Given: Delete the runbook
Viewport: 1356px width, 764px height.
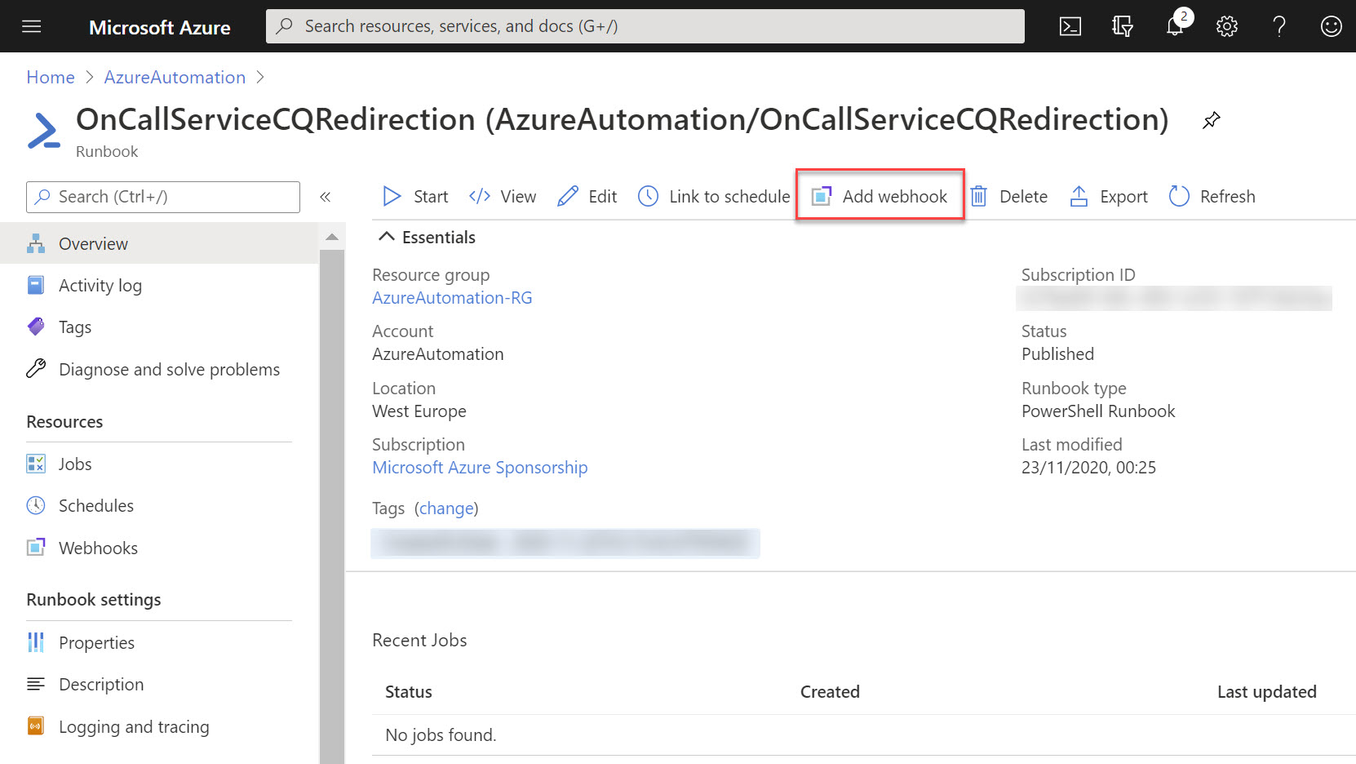Looking at the screenshot, I should coord(1008,197).
